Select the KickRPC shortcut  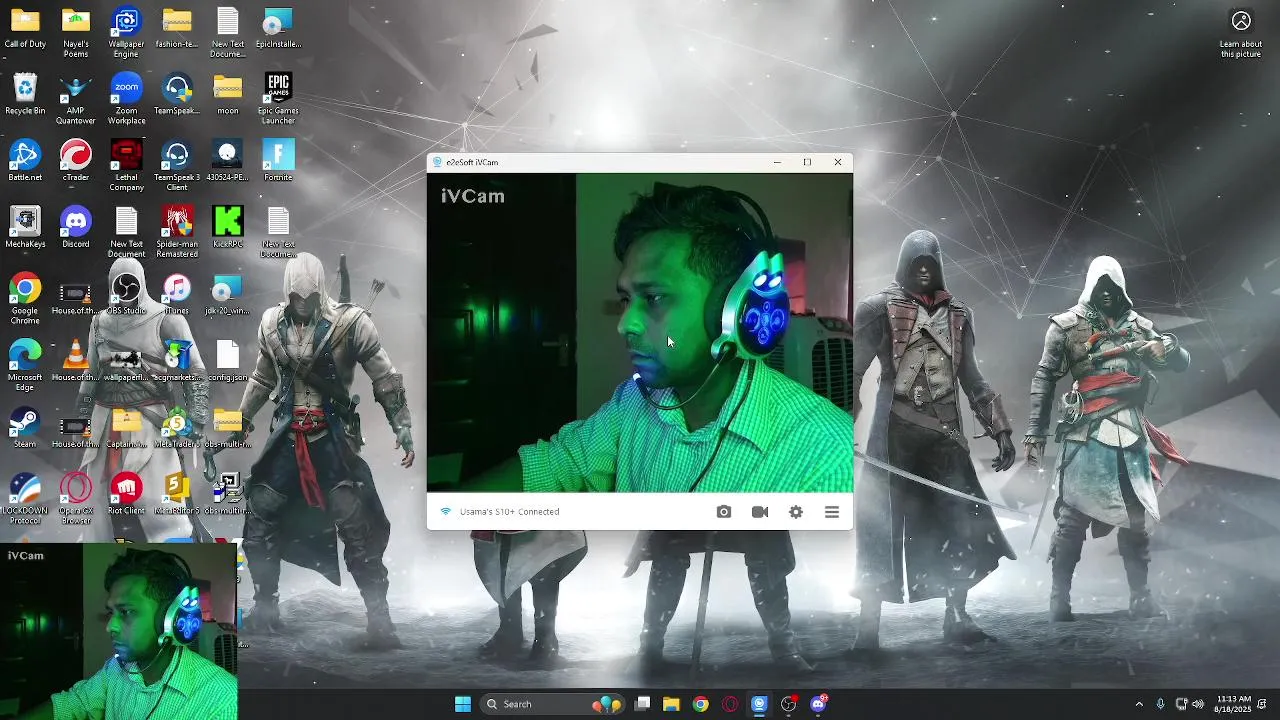click(228, 228)
